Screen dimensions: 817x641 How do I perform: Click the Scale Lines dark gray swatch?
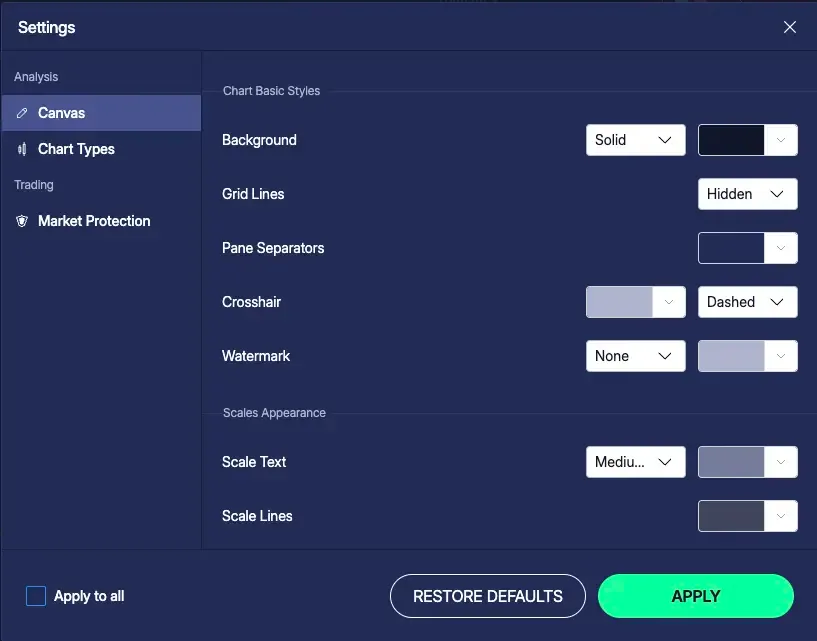(731, 516)
